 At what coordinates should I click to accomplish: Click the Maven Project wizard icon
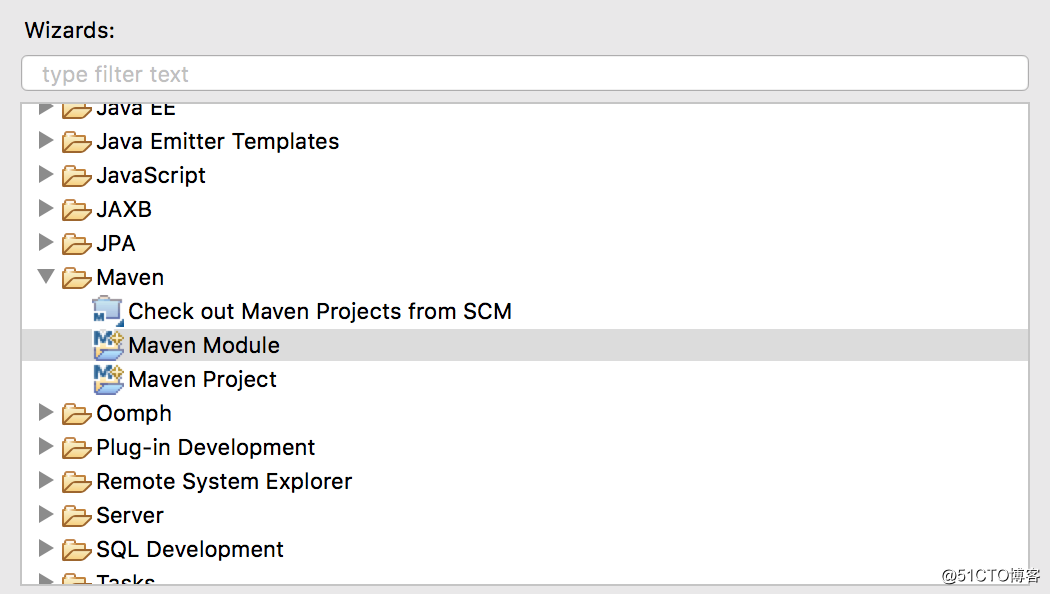pyautogui.click(x=108, y=379)
